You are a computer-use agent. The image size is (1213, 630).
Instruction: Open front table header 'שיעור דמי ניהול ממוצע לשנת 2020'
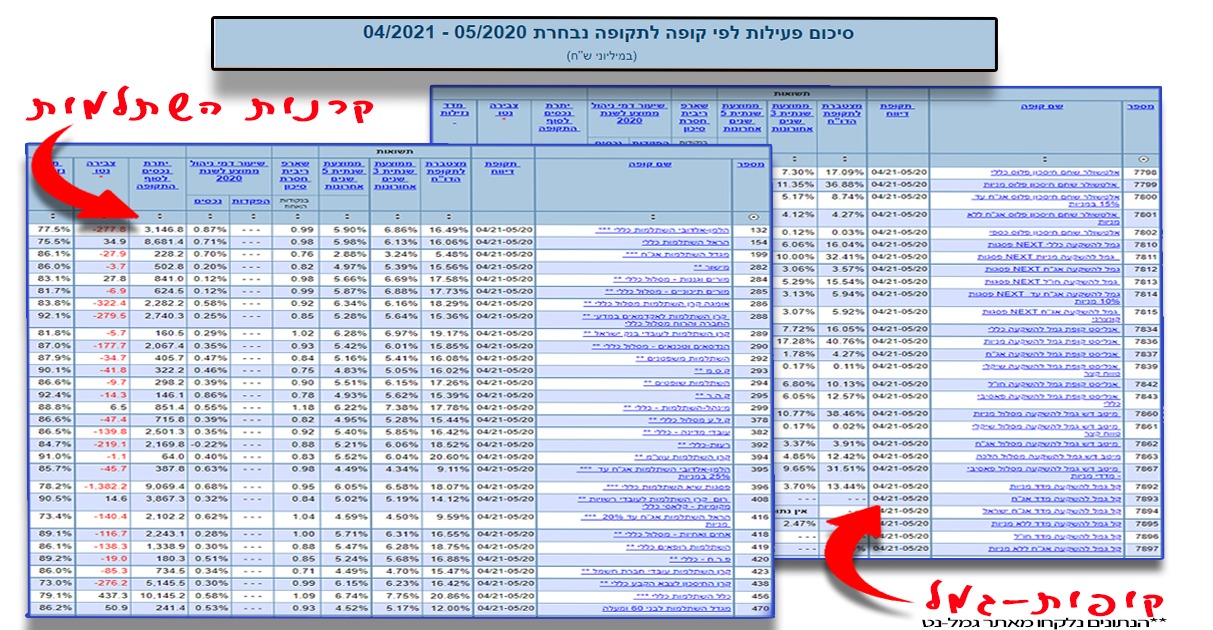(x=229, y=172)
